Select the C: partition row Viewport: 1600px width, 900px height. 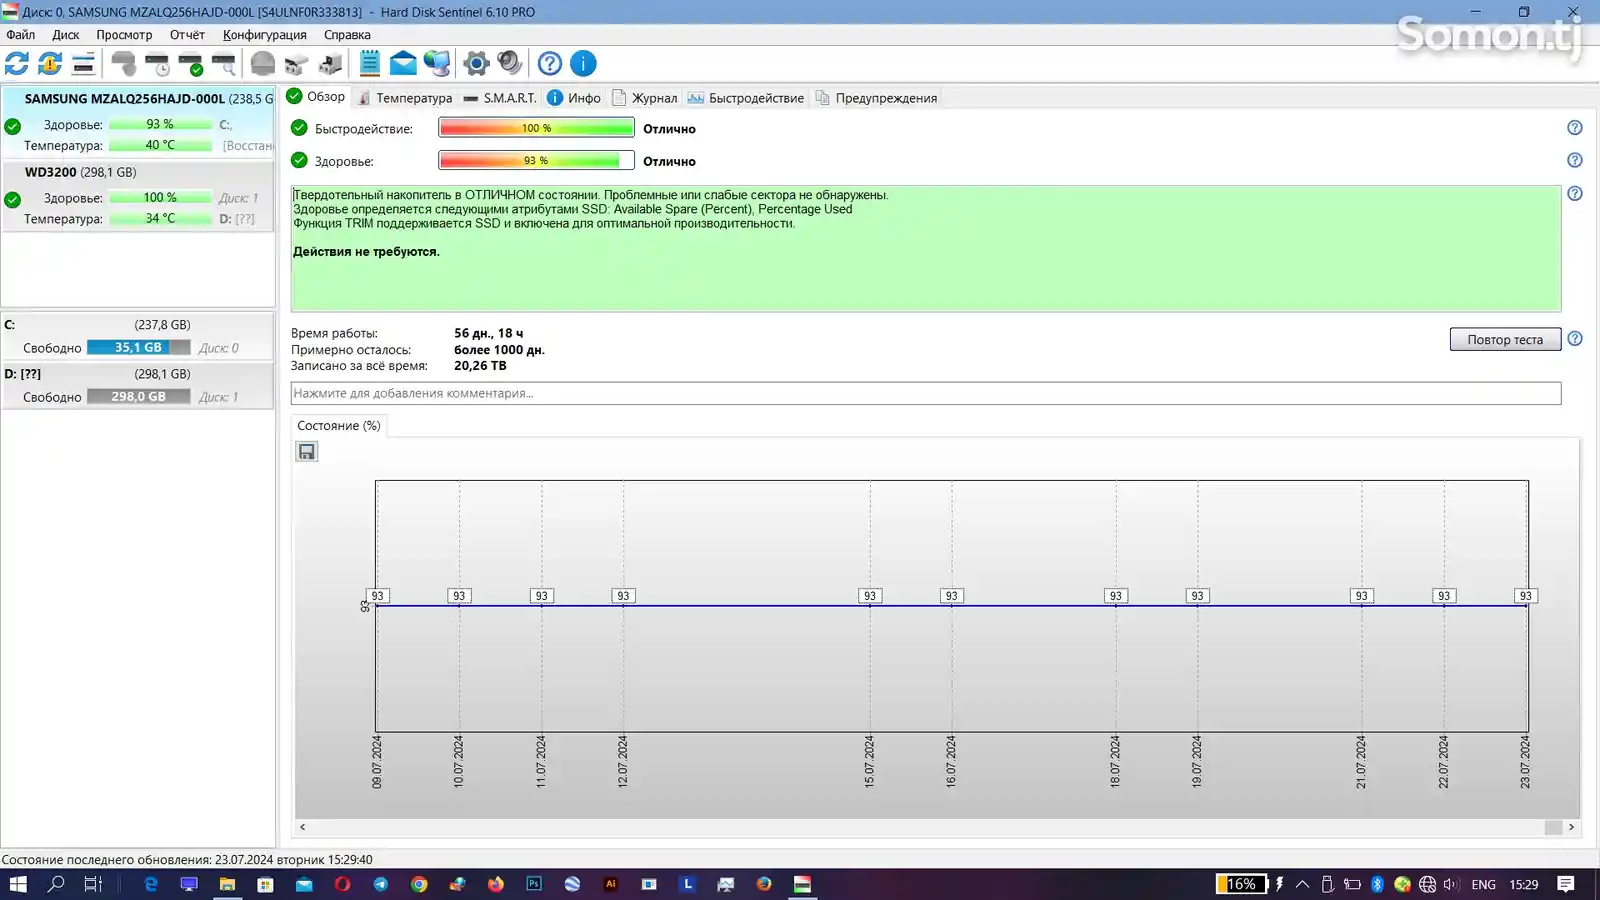138,336
